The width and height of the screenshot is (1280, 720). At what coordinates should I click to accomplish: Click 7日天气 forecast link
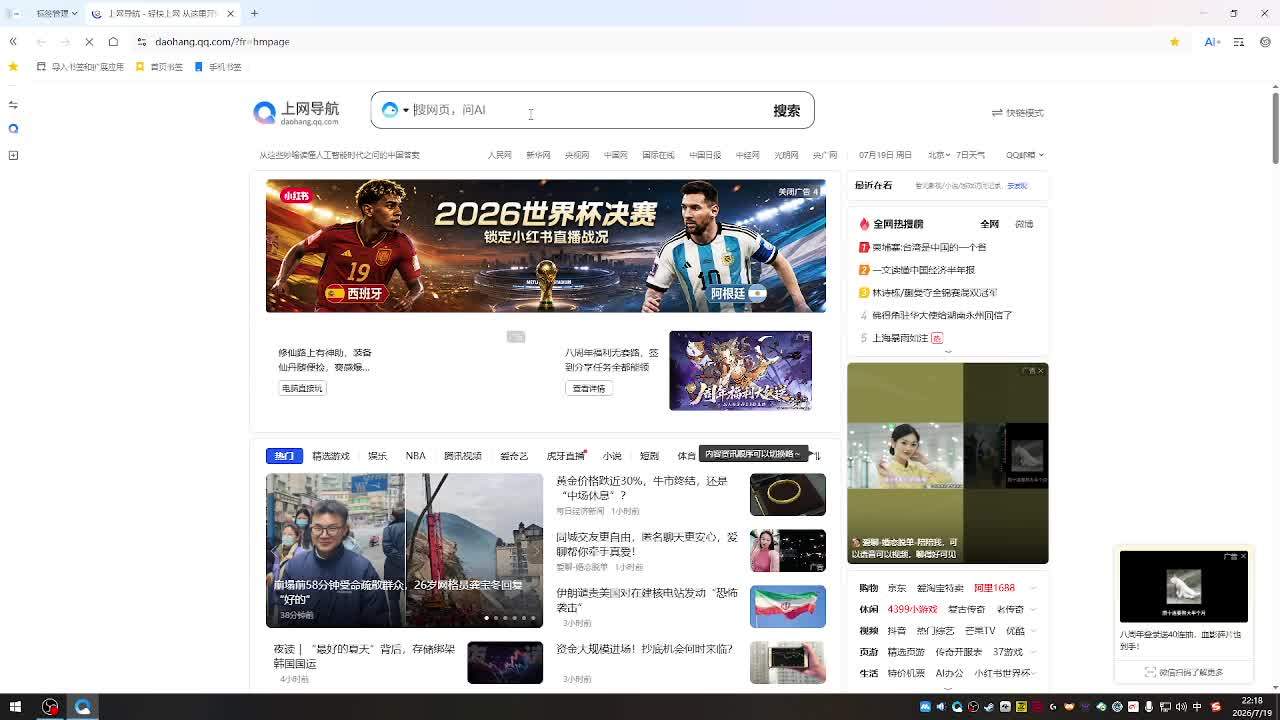pos(971,155)
